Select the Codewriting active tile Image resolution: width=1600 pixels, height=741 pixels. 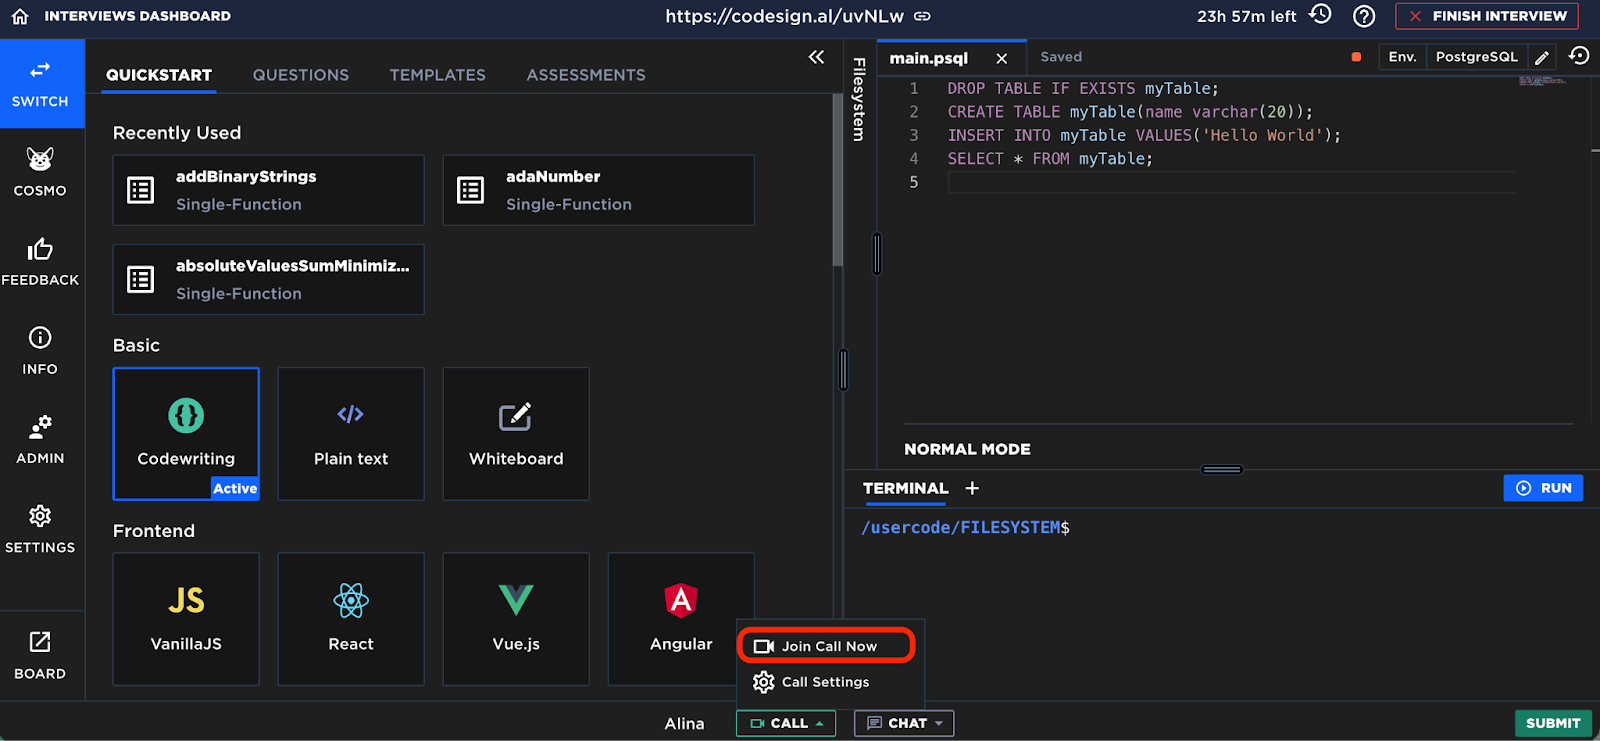tap(186, 433)
